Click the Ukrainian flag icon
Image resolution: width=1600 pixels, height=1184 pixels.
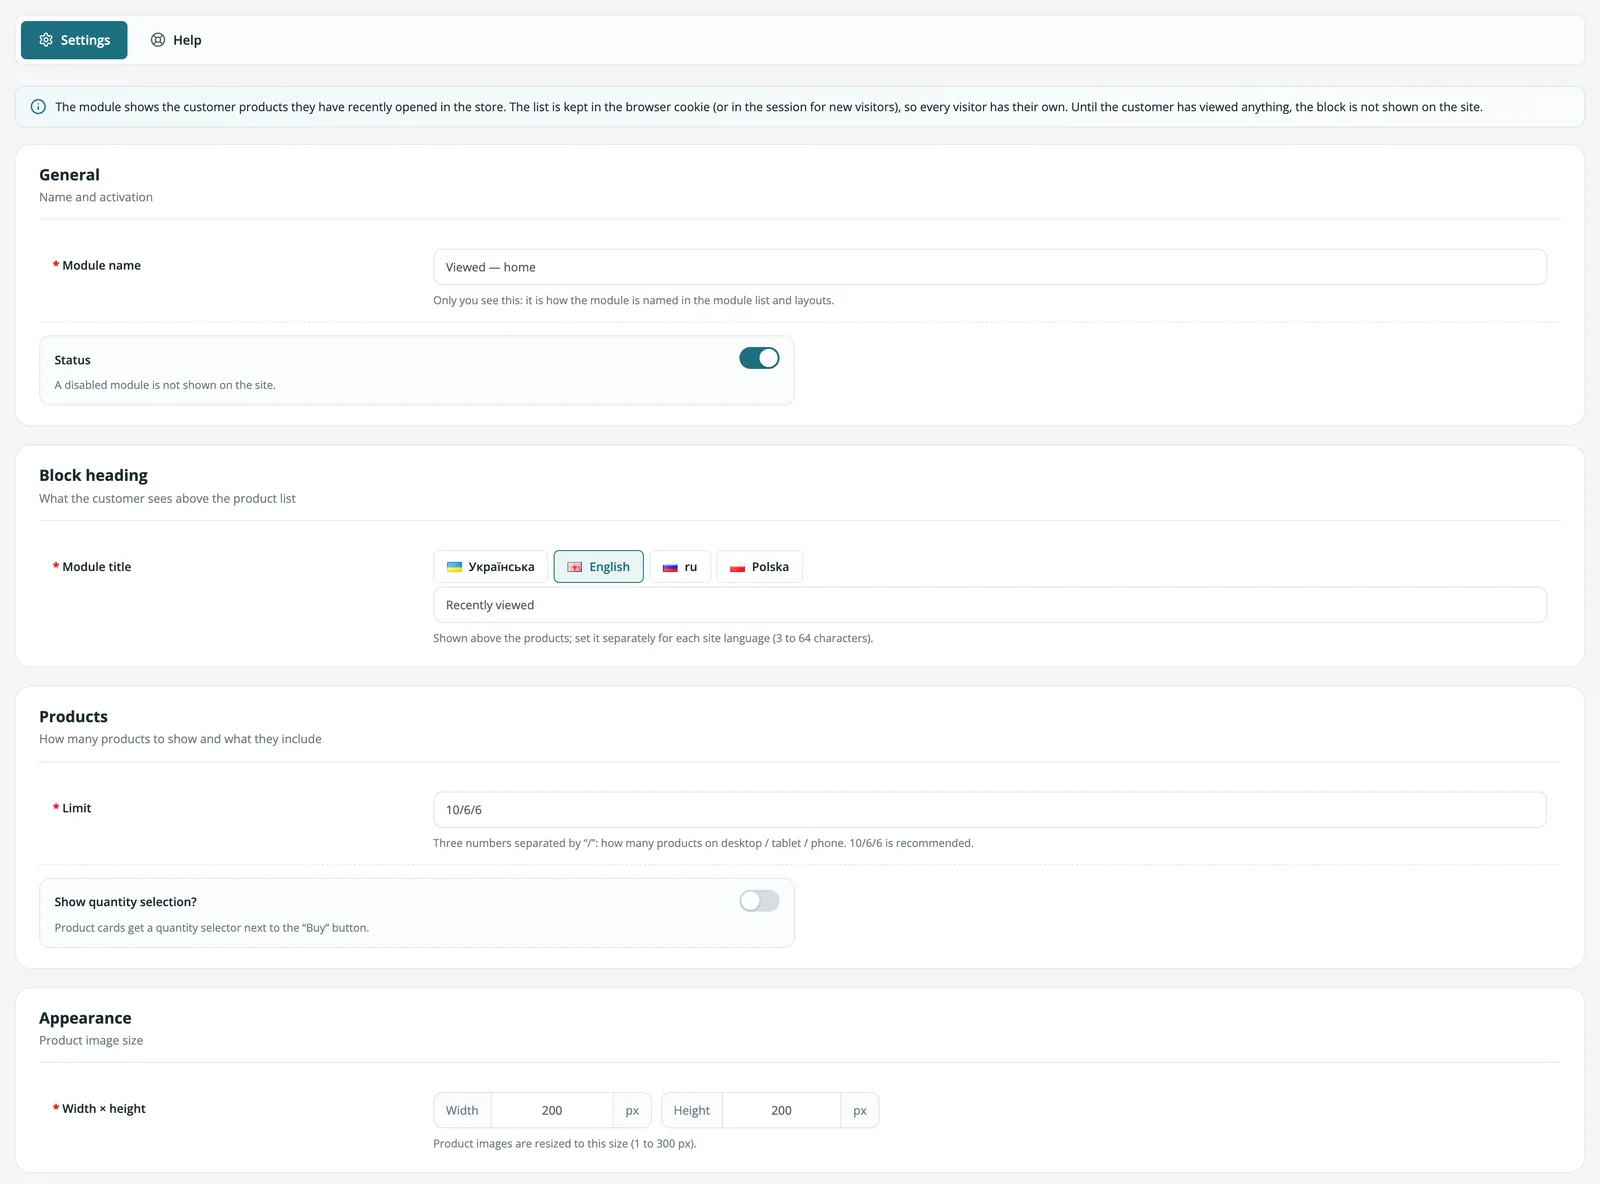click(454, 567)
